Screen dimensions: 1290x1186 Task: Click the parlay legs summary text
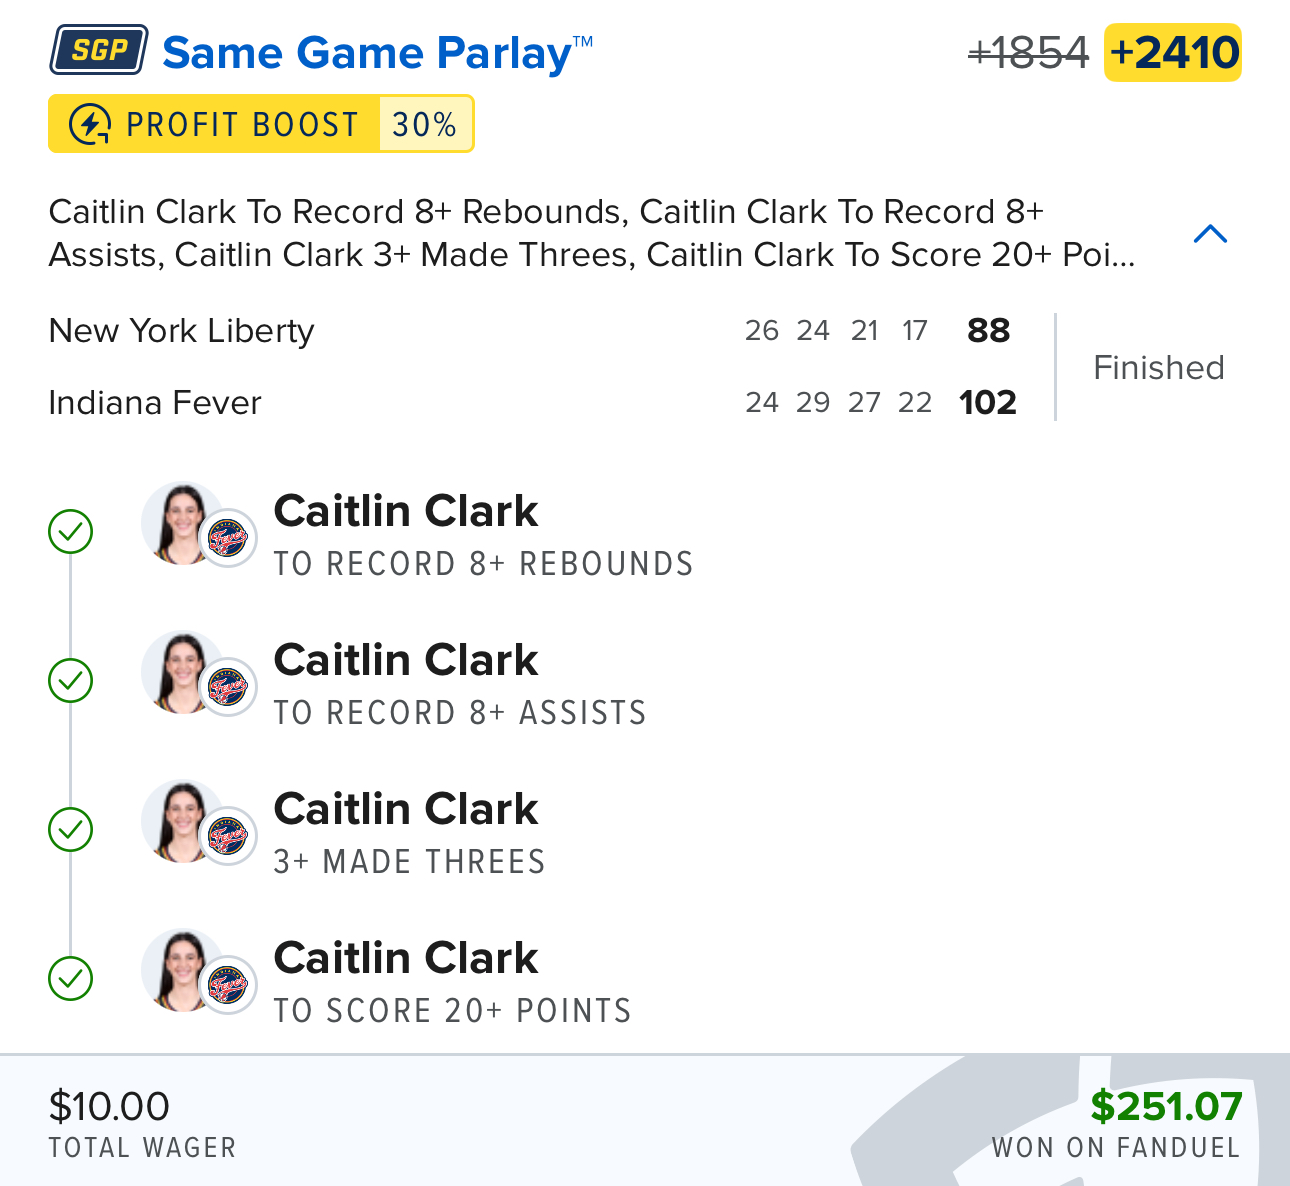[592, 233]
